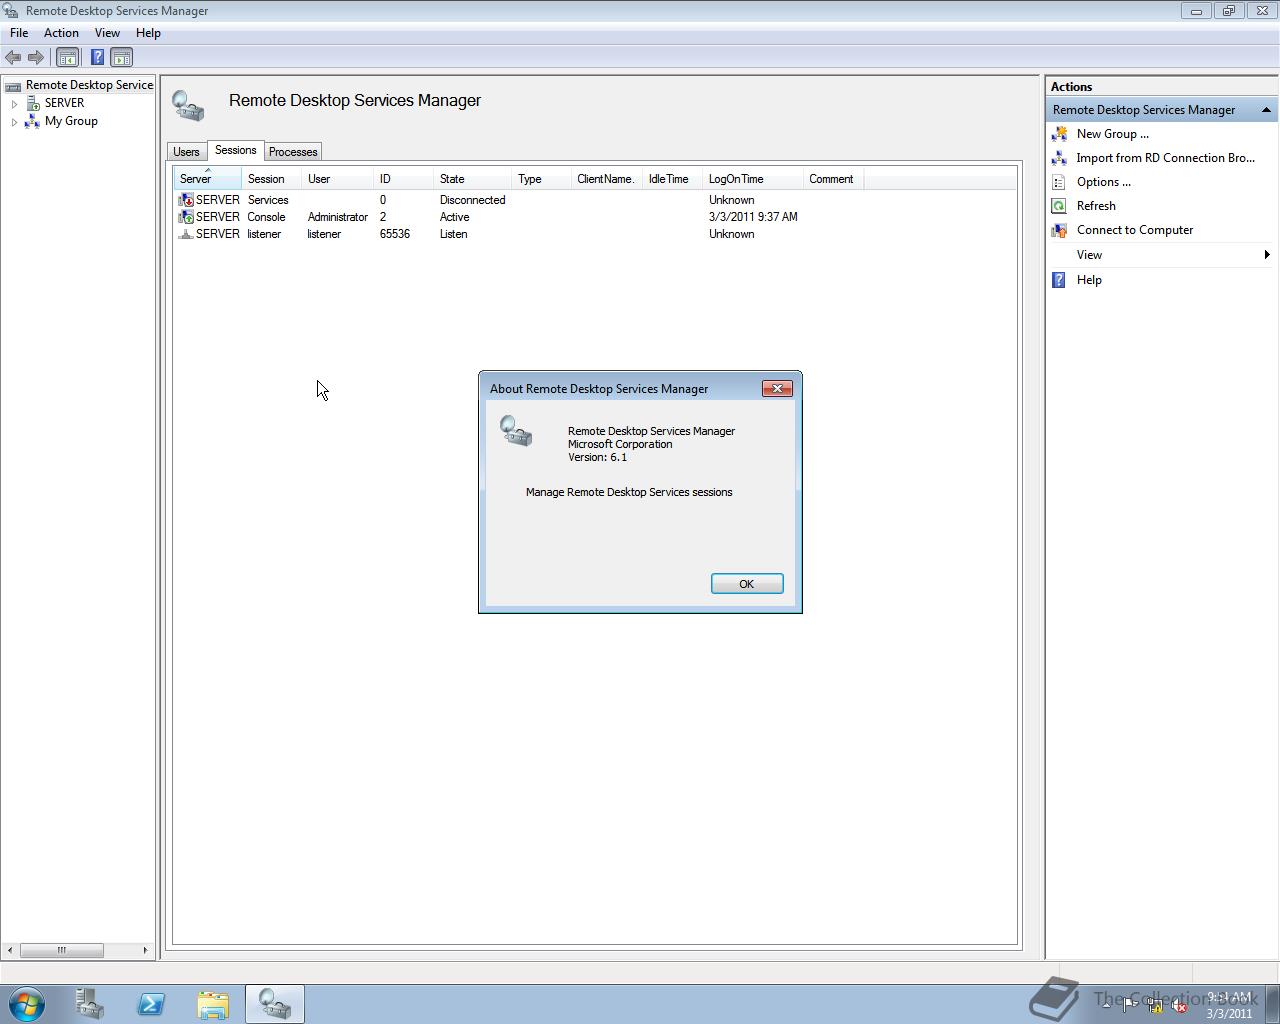Viewport: 1280px width, 1024px height.
Task: Click the Options ... action link
Action: click(1103, 182)
